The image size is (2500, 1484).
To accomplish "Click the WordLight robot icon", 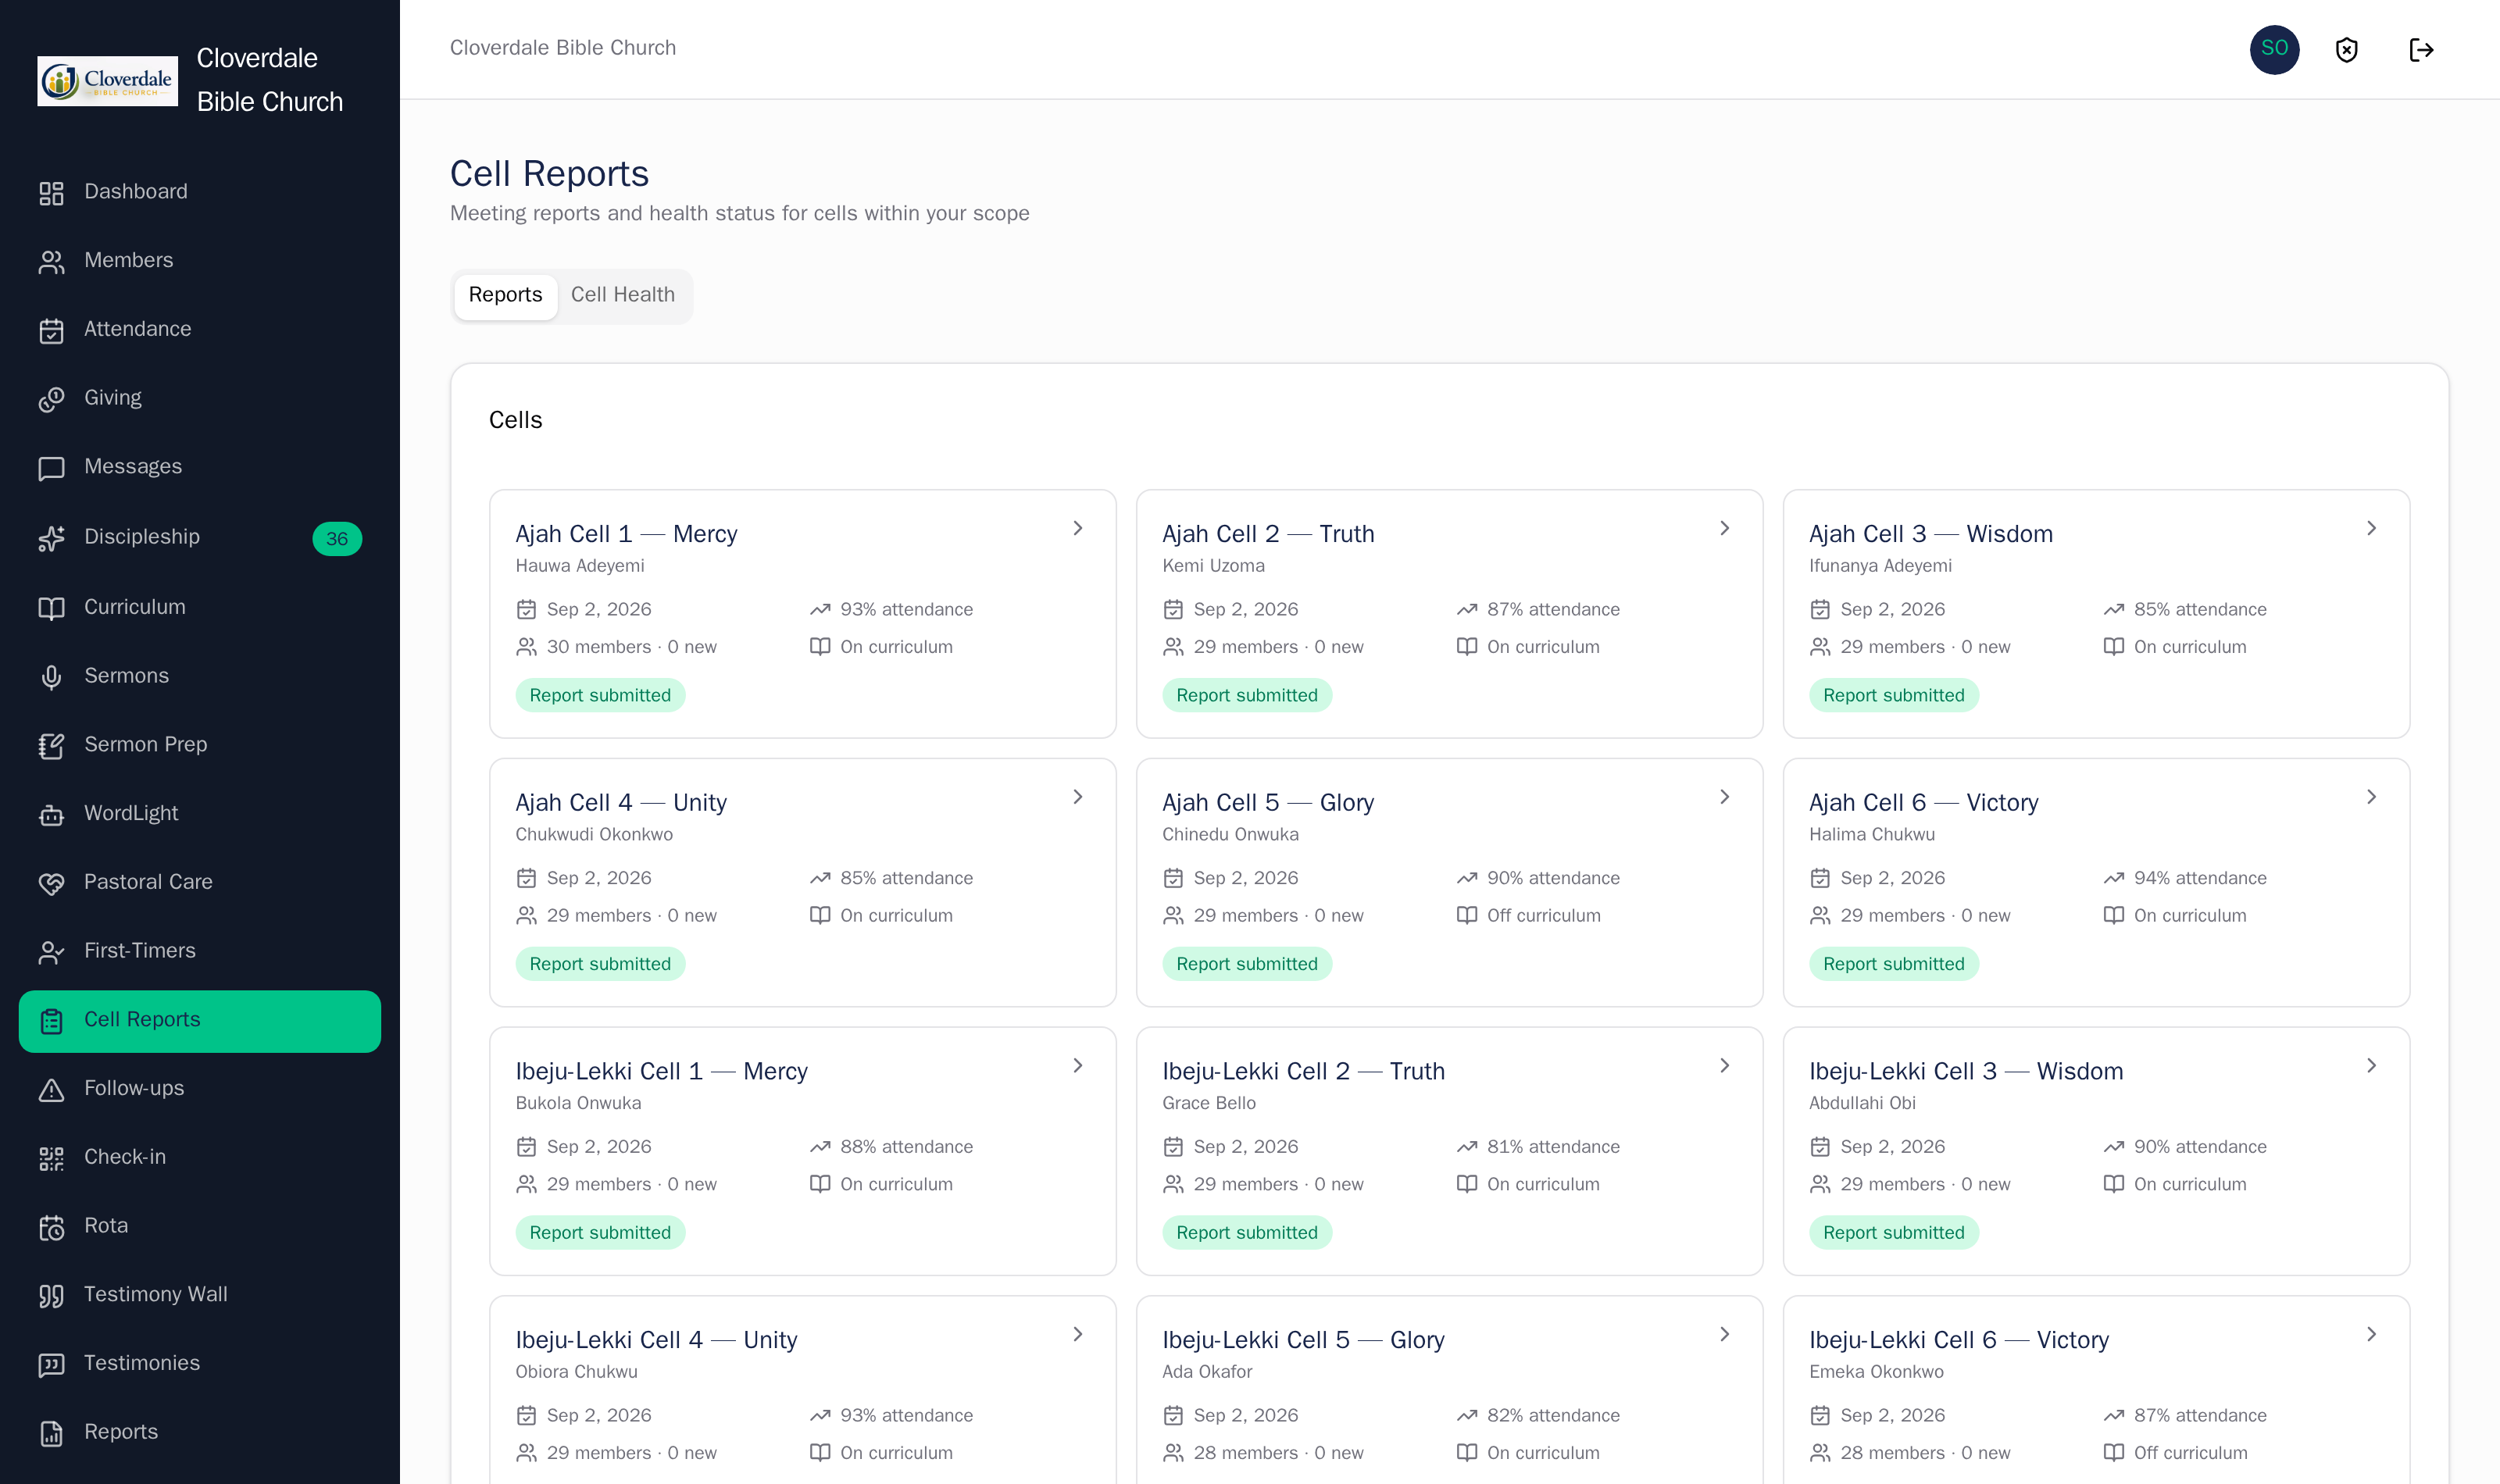I will point(51,814).
